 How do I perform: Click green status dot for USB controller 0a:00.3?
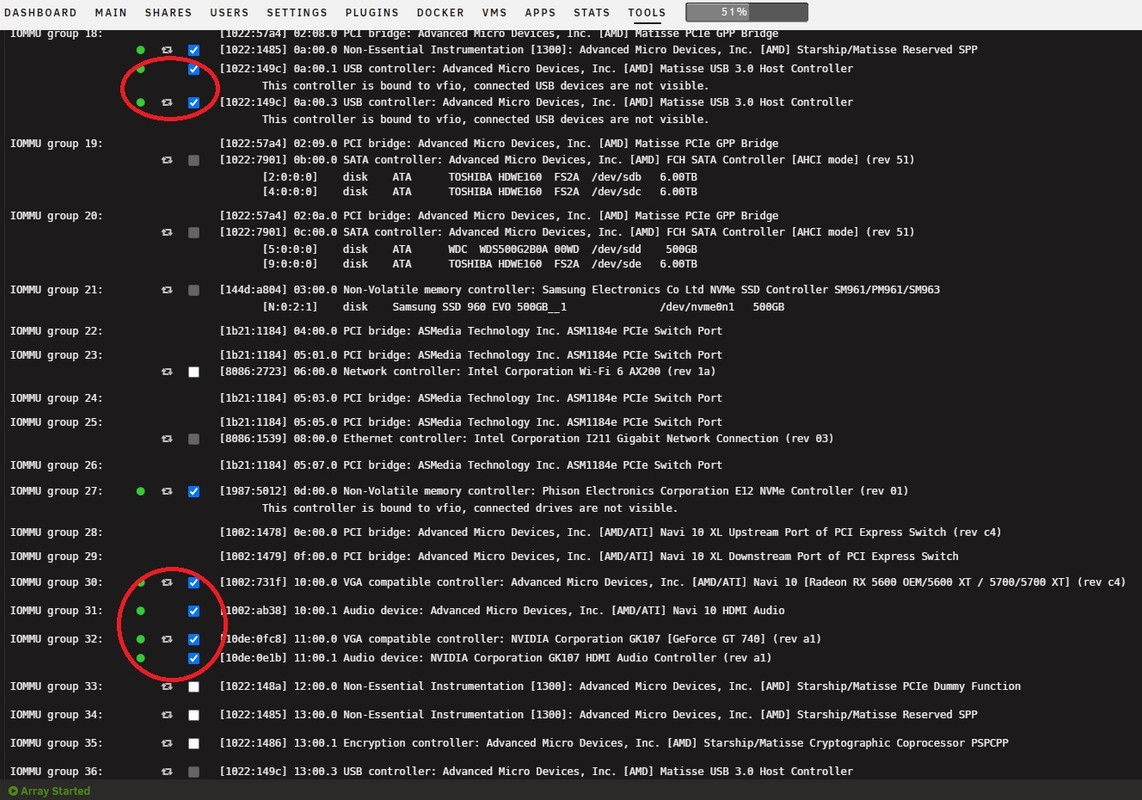(141, 103)
